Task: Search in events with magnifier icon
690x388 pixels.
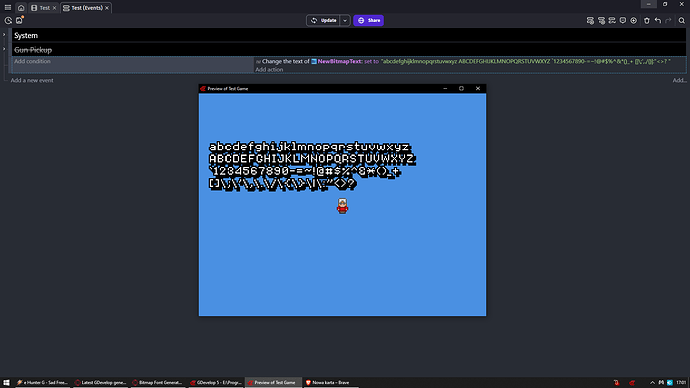Action: click(x=681, y=20)
